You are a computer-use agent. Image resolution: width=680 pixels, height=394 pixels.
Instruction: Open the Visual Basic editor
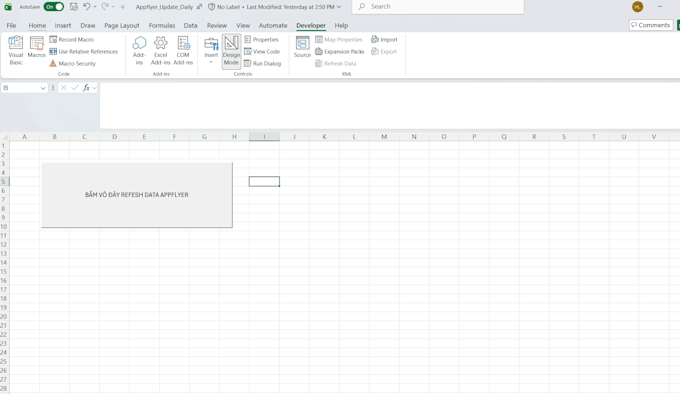[16, 50]
